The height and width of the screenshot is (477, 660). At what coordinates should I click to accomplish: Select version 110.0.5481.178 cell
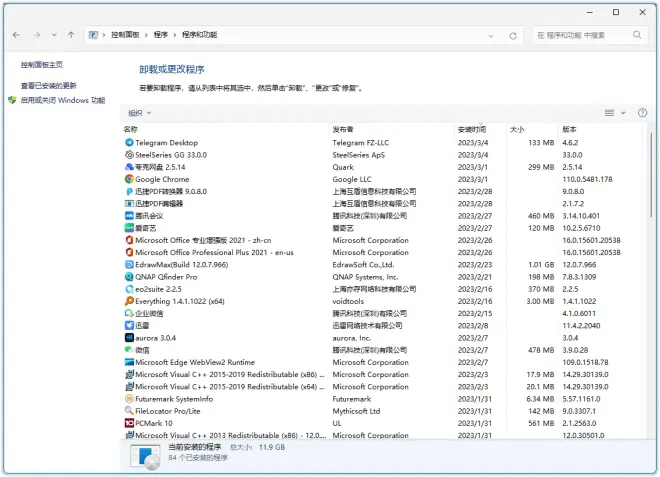click(587, 179)
